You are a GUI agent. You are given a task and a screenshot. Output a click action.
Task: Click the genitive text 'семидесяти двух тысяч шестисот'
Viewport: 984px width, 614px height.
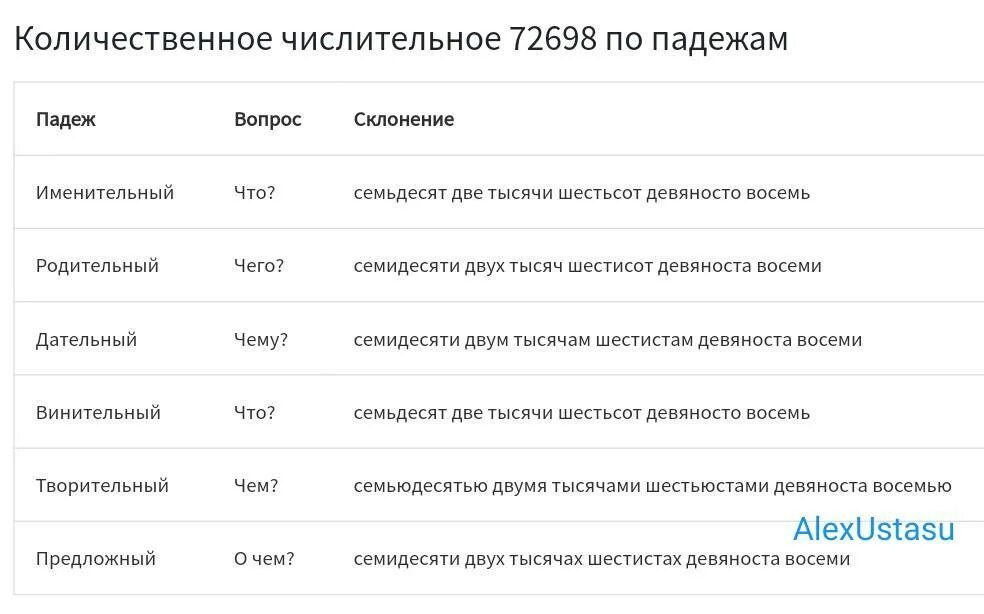(x=503, y=267)
